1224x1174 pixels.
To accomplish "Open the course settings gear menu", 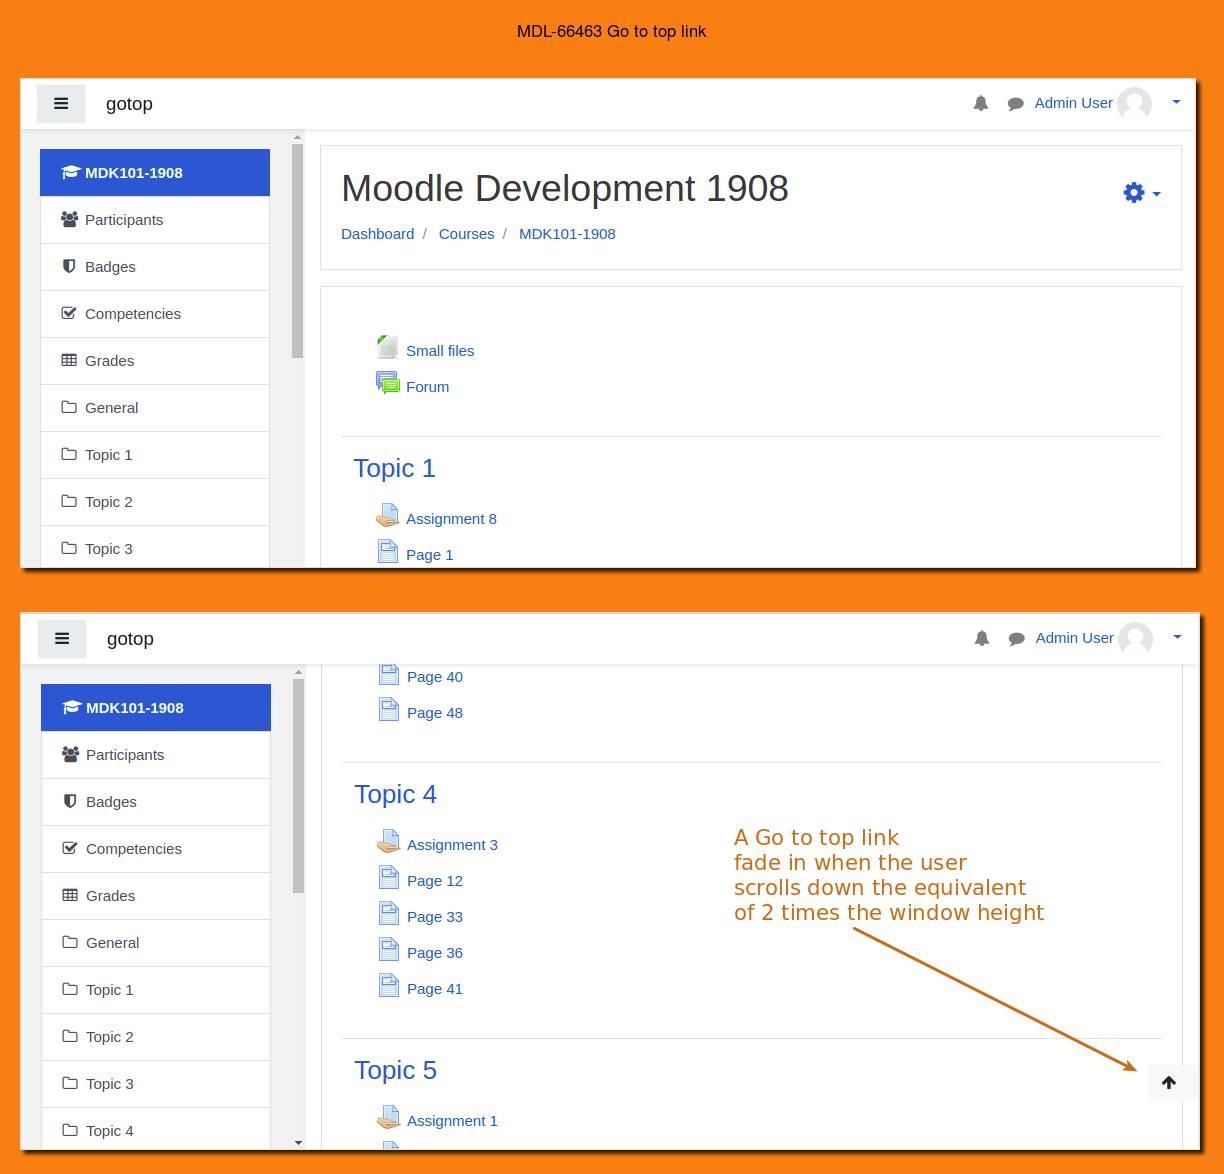I will tap(1141, 193).
